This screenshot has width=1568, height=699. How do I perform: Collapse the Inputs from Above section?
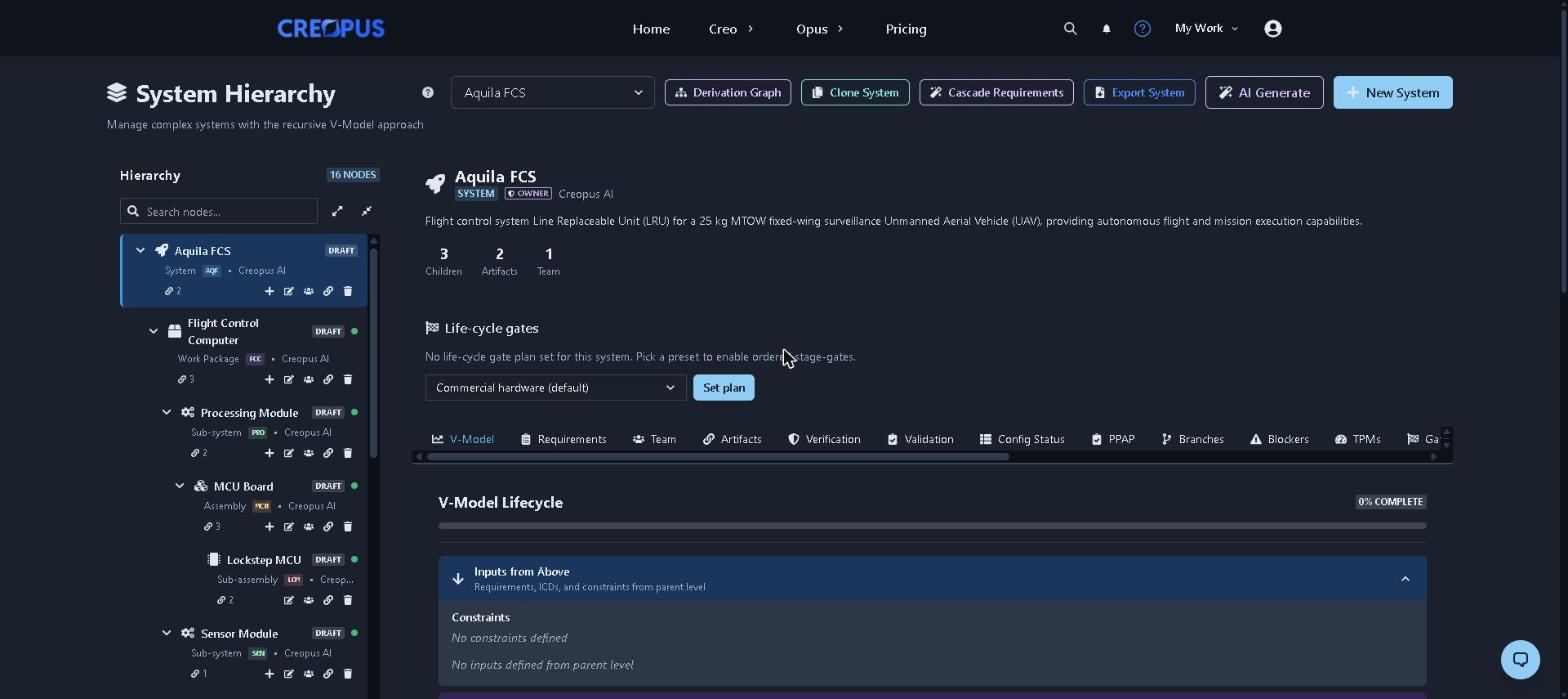click(1405, 579)
